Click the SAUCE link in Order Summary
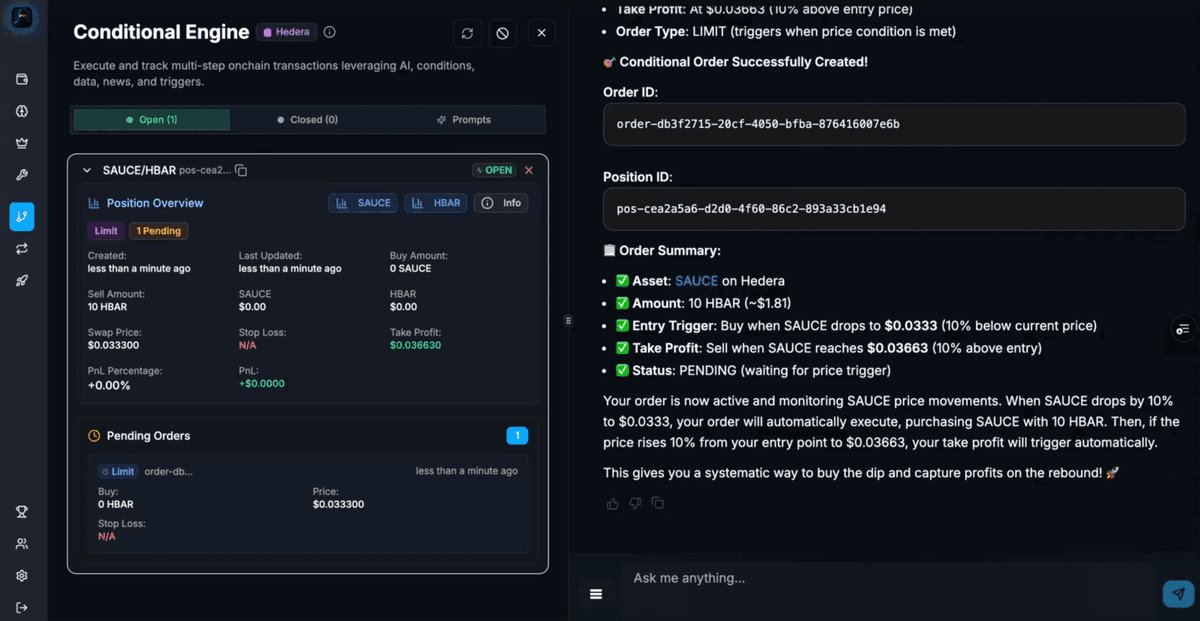The image size is (1200, 621). pos(696,281)
